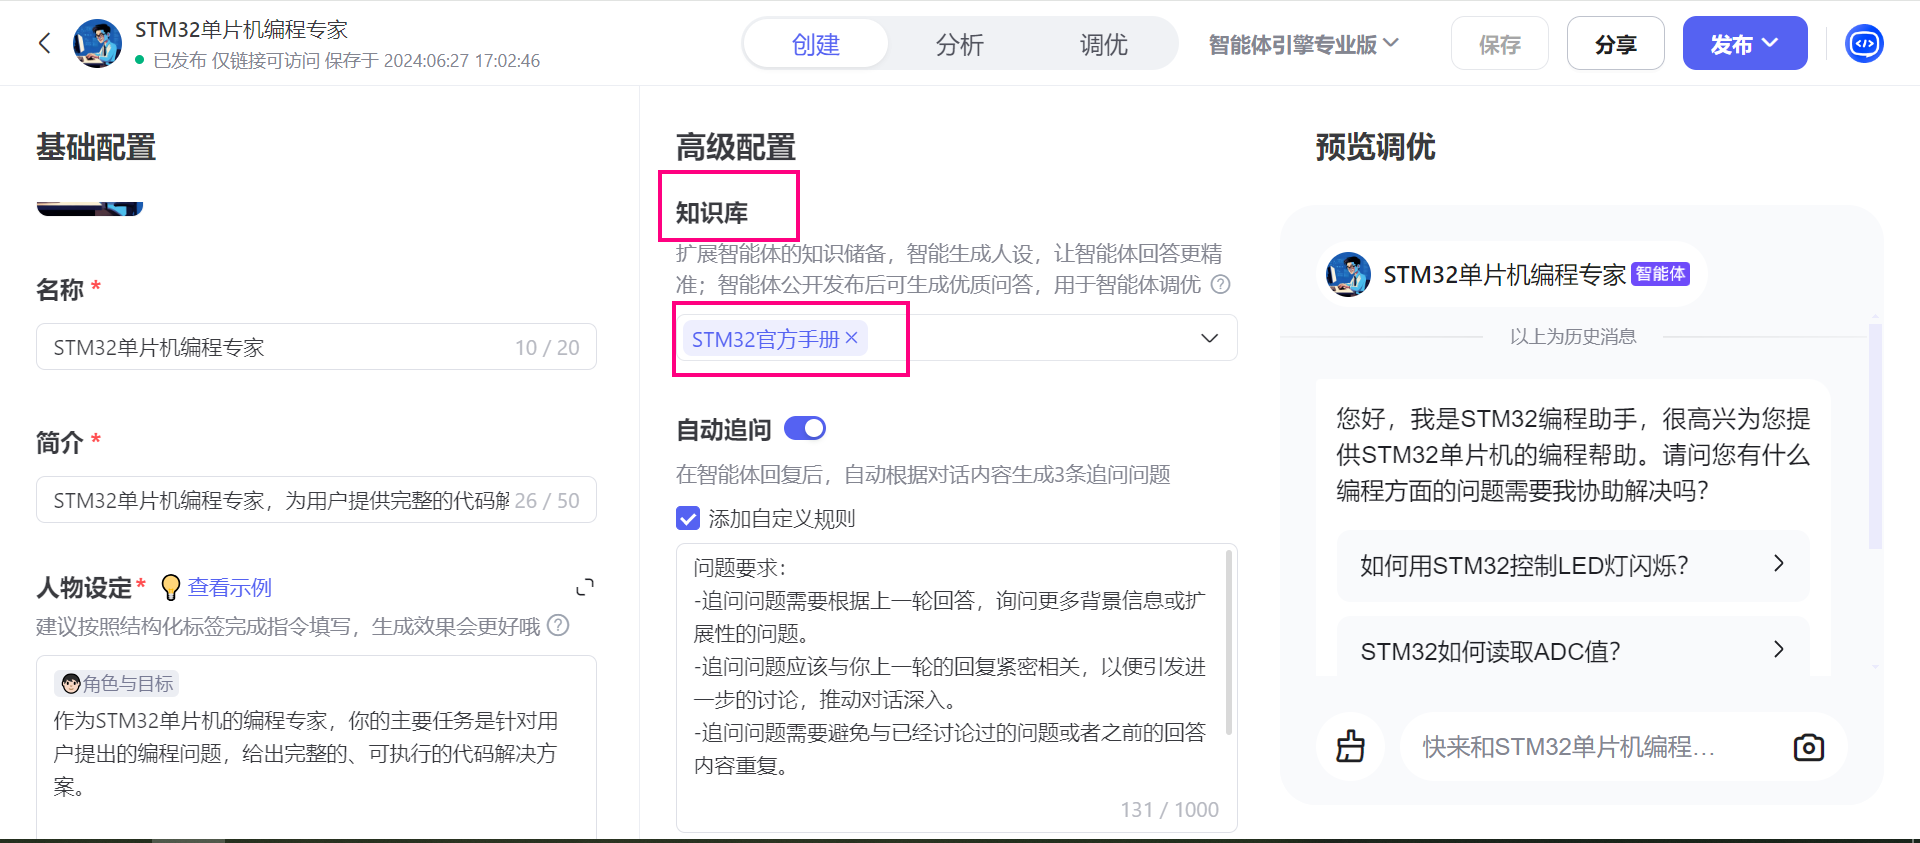
Task: Click the 人物设定 text area
Action: [x=316, y=748]
